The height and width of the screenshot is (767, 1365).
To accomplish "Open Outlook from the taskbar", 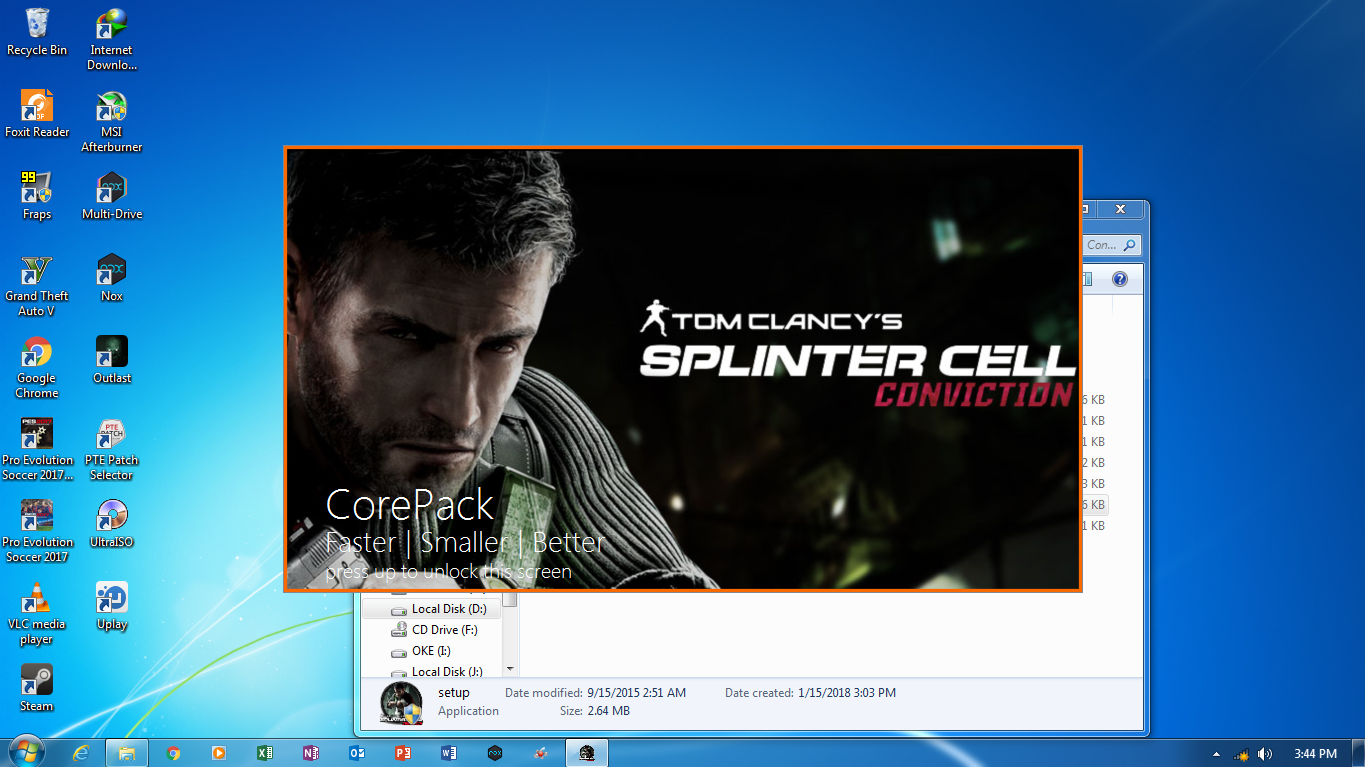I will [x=357, y=753].
